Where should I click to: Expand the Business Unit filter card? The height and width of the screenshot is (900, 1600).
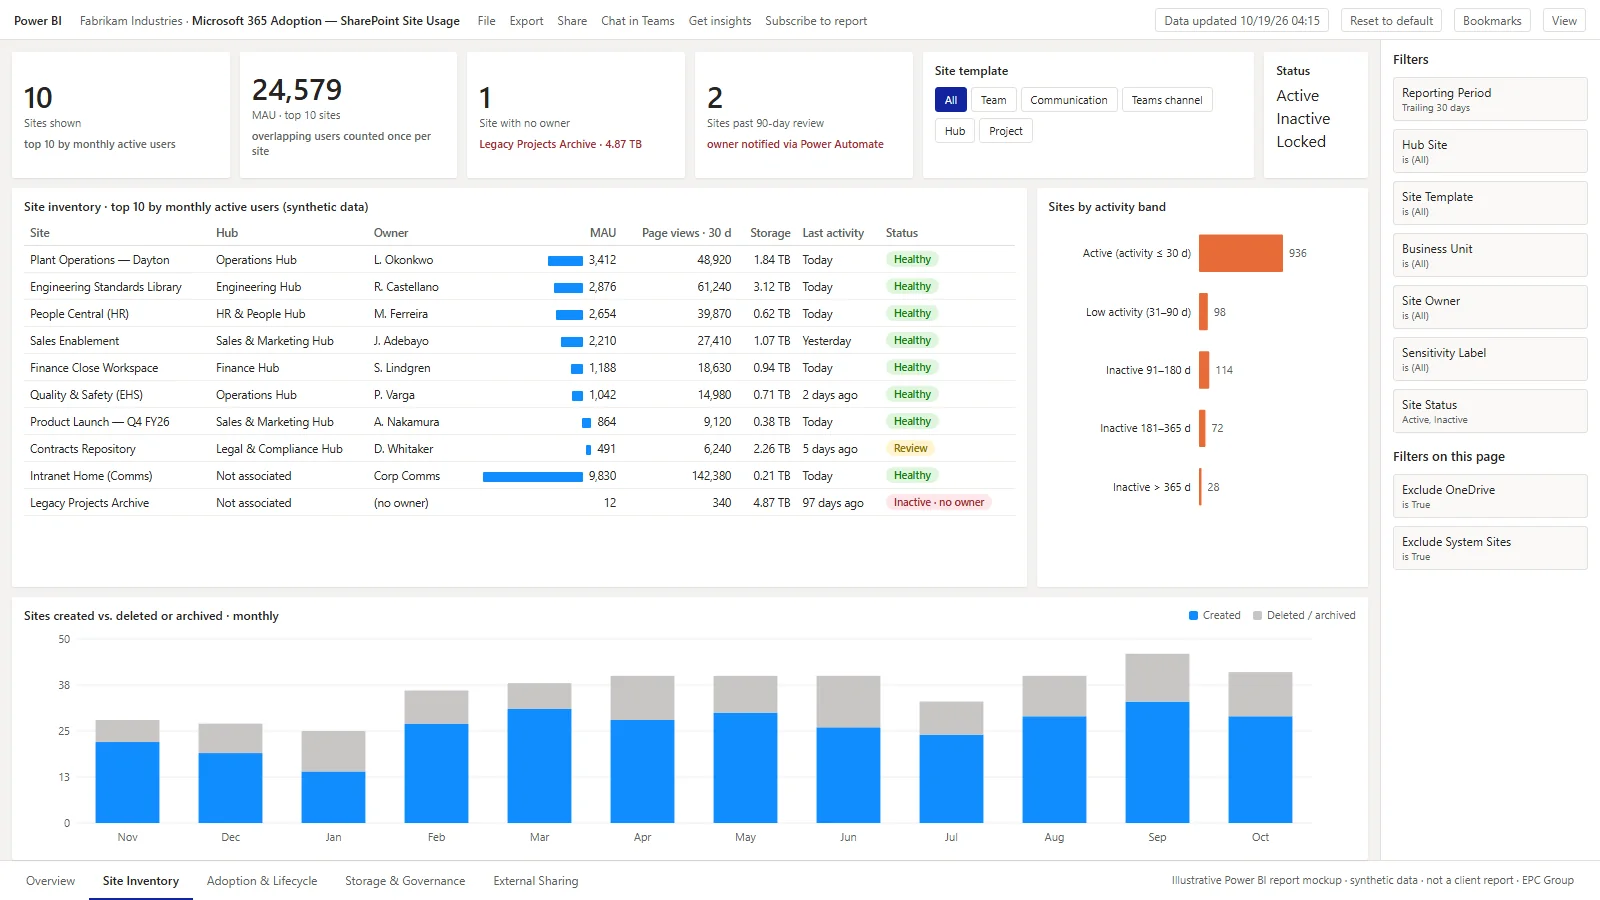click(x=1490, y=255)
